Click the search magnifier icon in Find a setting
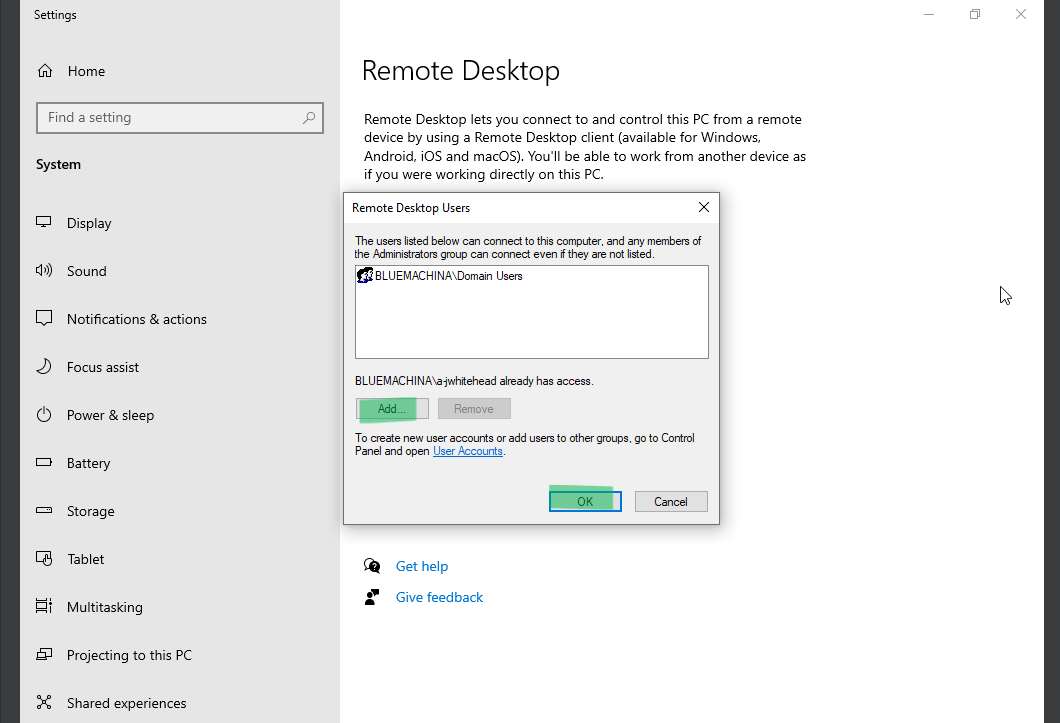The image size is (1060, 723). pos(309,118)
